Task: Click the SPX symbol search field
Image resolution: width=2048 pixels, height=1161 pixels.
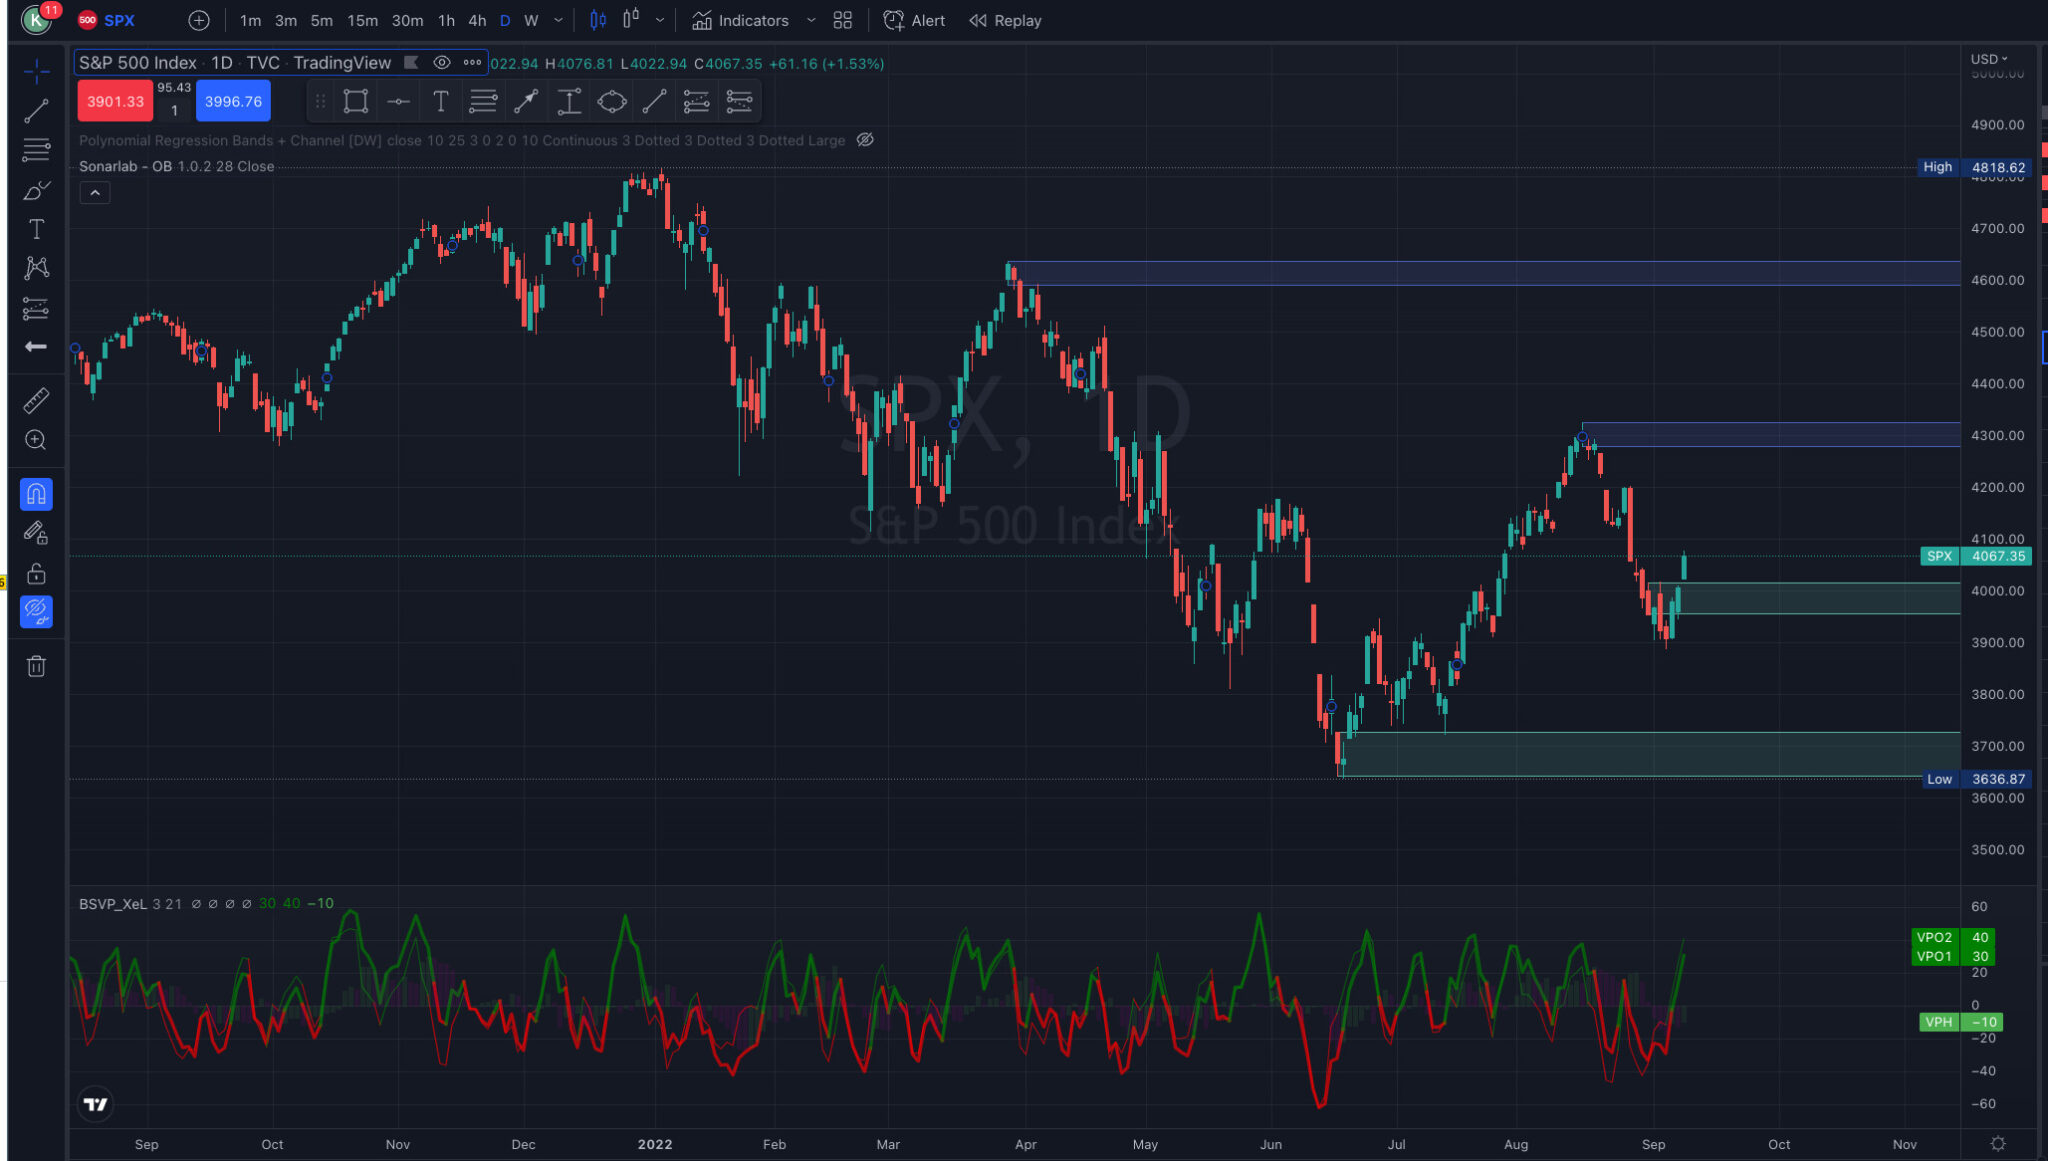Action: (x=119, y=20)
